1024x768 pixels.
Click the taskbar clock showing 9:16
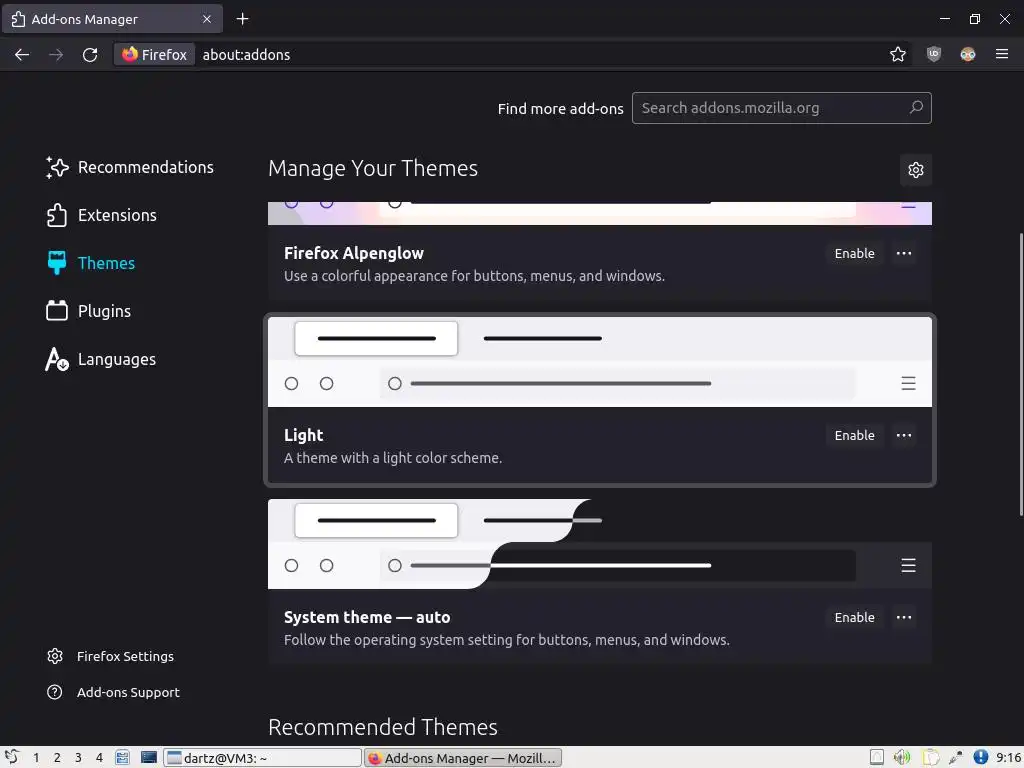tap(1008, 758)
